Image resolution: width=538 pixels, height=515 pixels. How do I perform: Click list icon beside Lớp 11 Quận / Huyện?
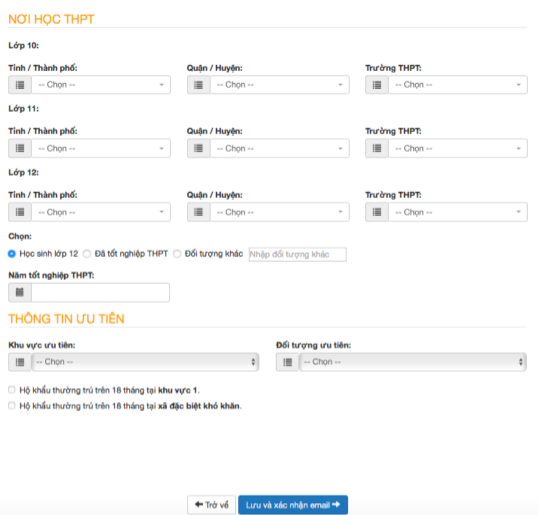click(x=198, y=148)
